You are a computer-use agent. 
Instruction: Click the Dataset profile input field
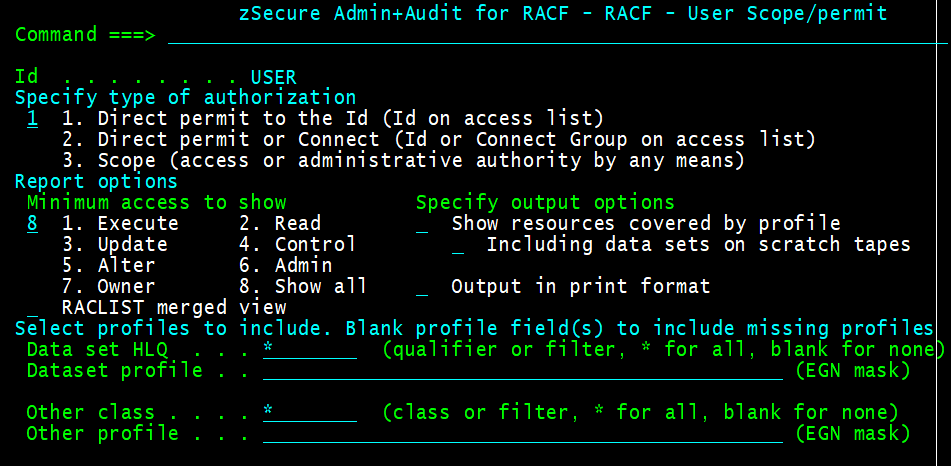coord(523,370)
